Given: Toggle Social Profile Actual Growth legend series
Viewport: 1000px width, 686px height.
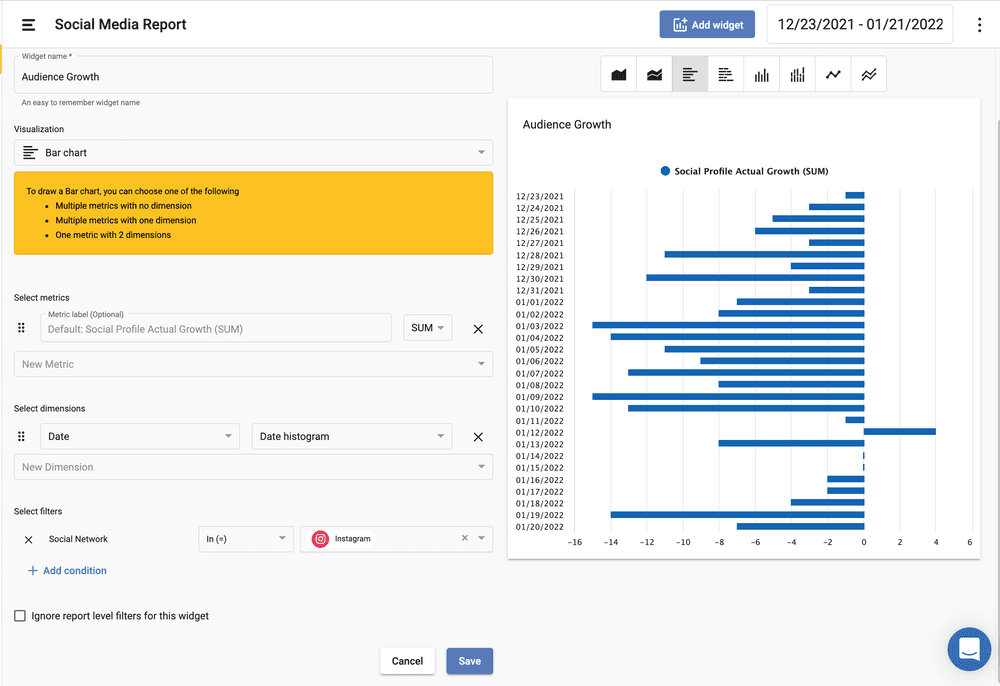Looking at the screenshot, I should point(744,171).
